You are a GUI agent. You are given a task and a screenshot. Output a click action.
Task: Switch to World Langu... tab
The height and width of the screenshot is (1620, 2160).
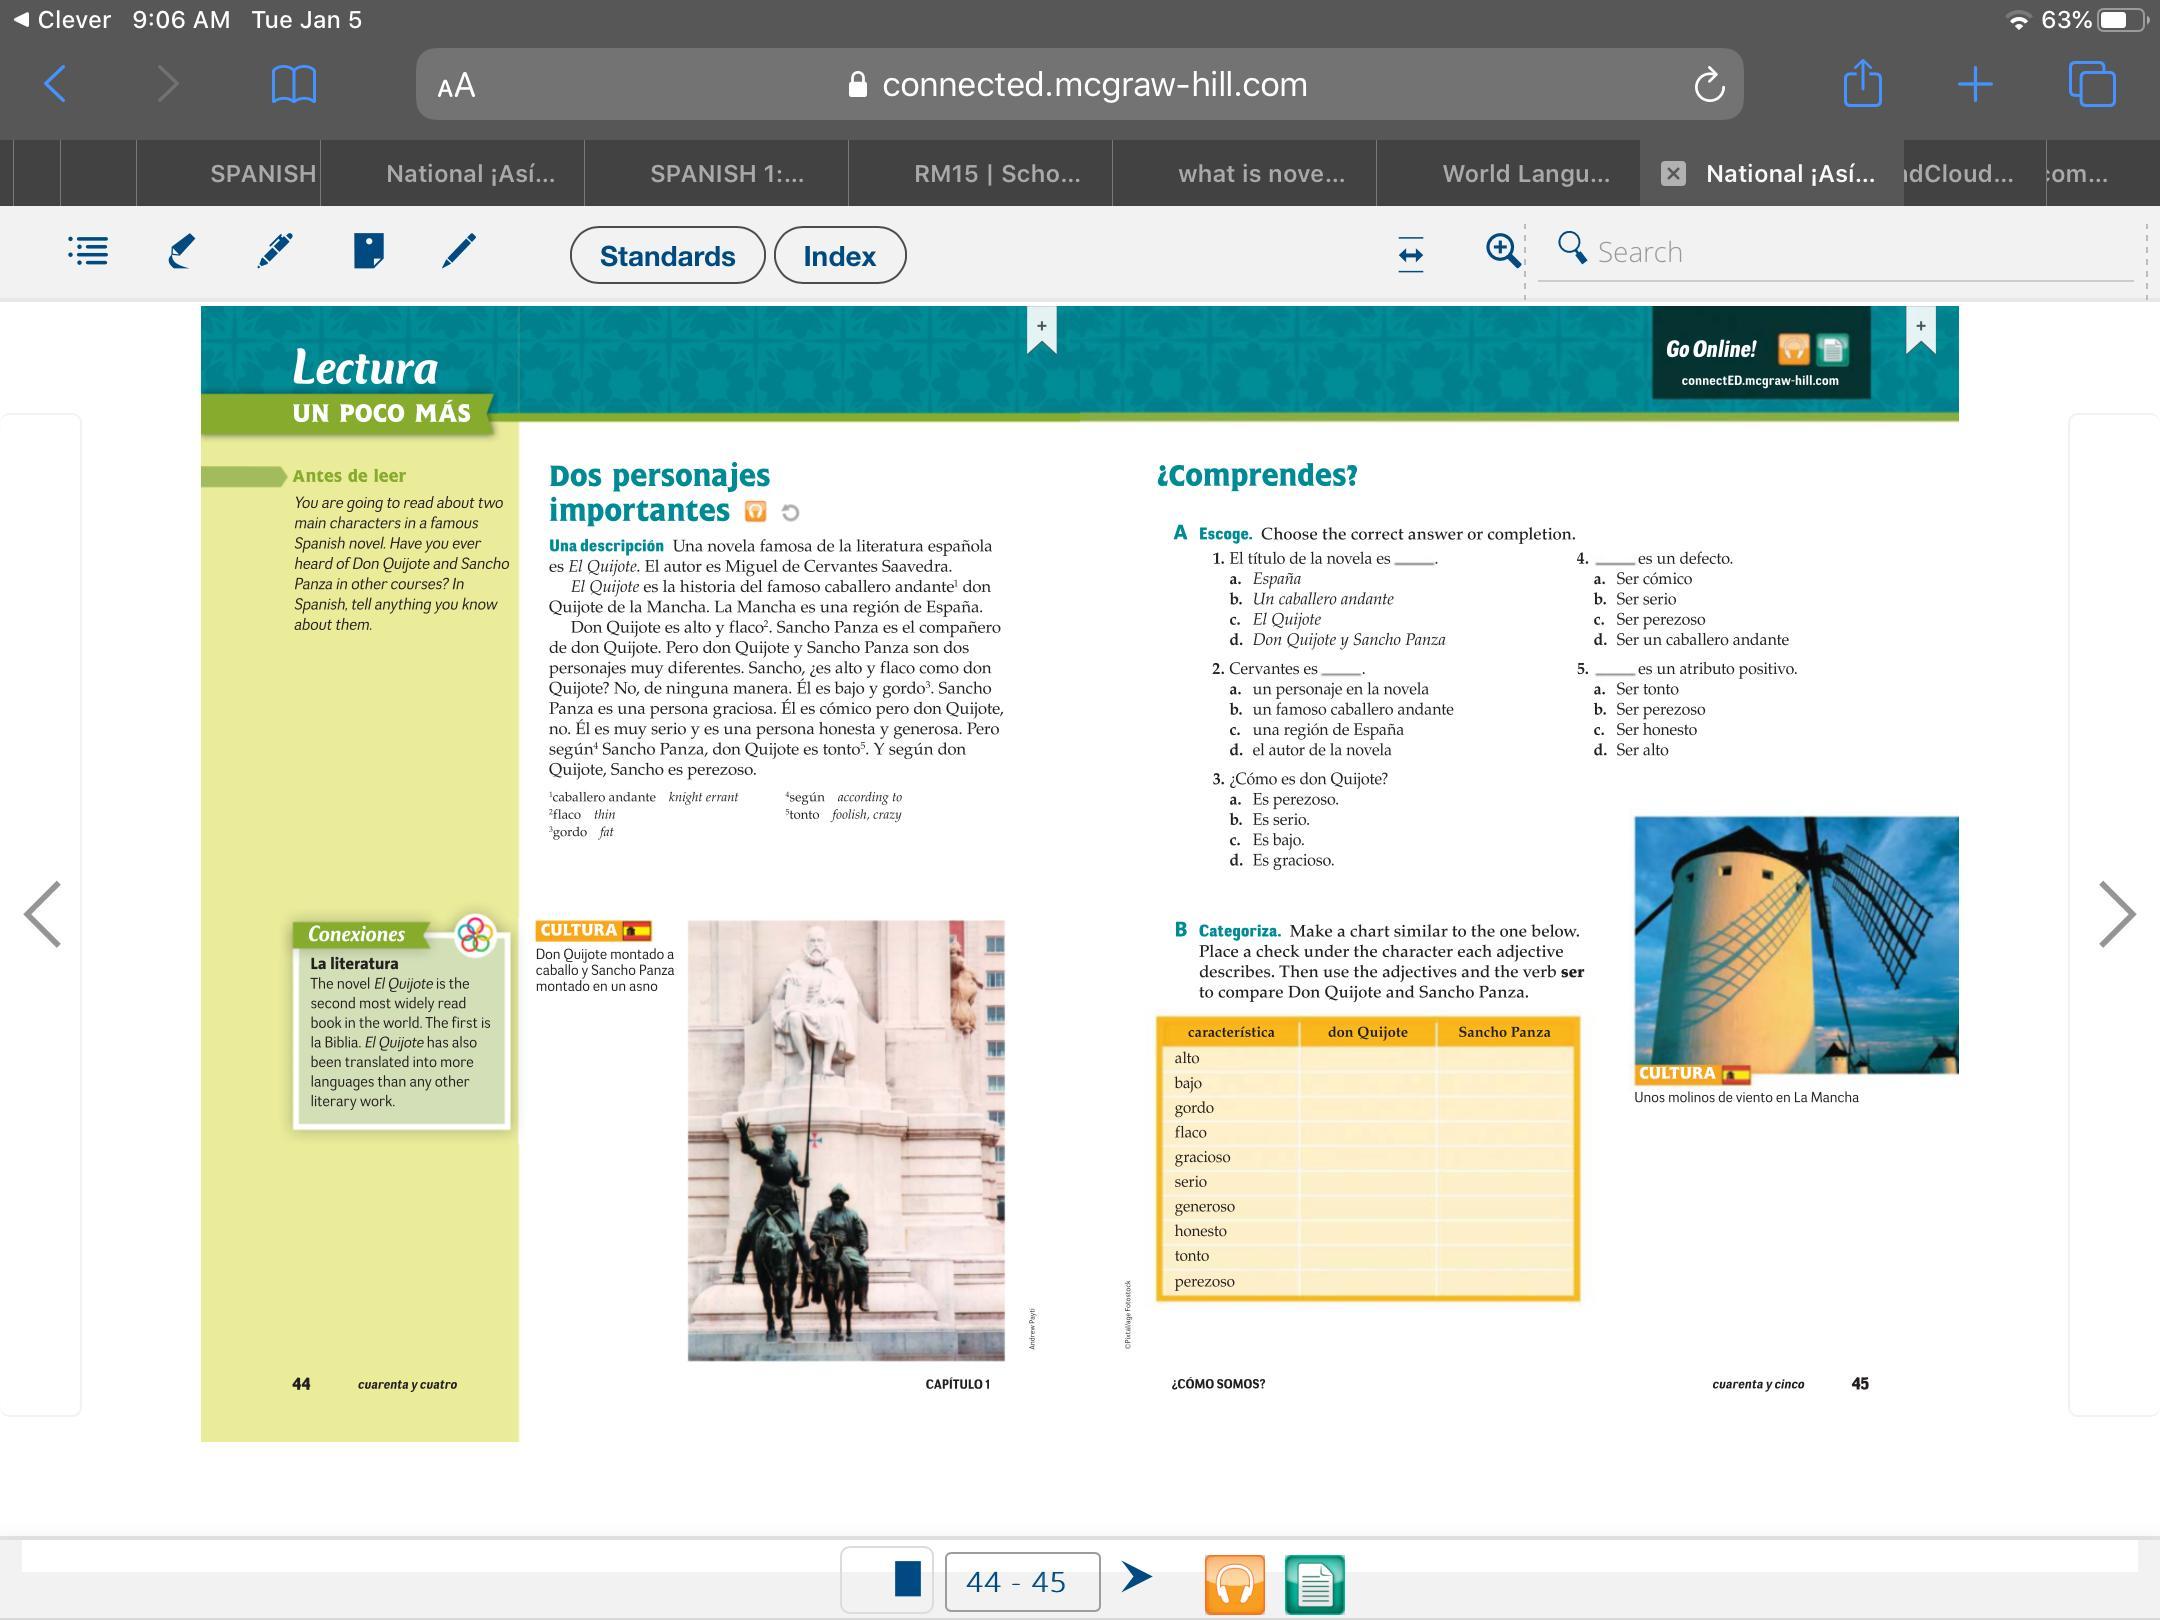tap(1525, 174)
